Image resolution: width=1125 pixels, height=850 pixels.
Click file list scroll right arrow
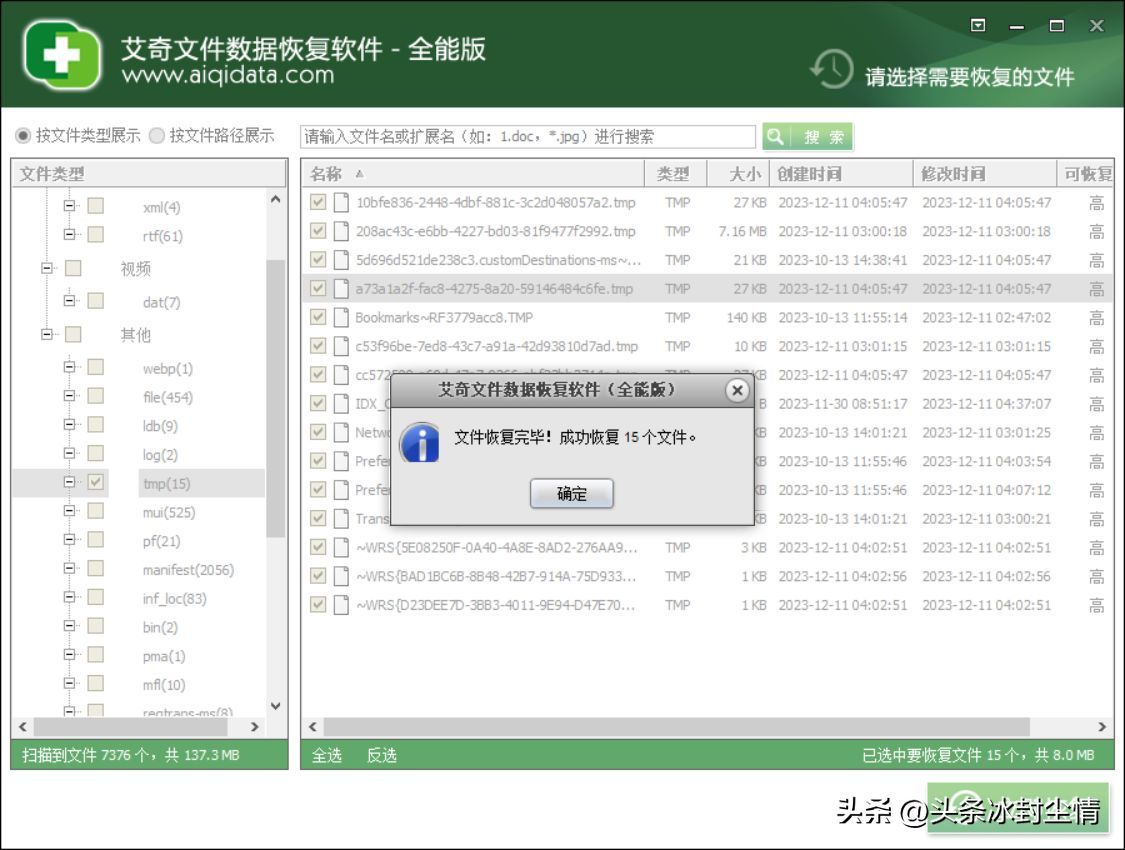(1102, 727)
